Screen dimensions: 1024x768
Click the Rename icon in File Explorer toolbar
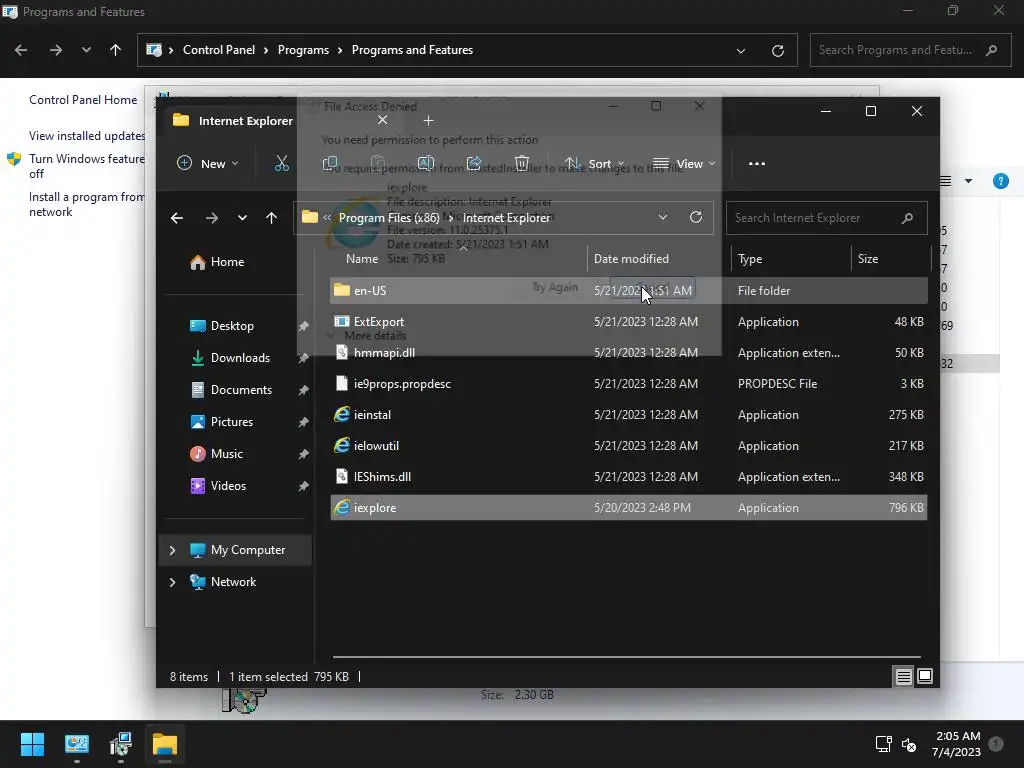coord(426,163)
